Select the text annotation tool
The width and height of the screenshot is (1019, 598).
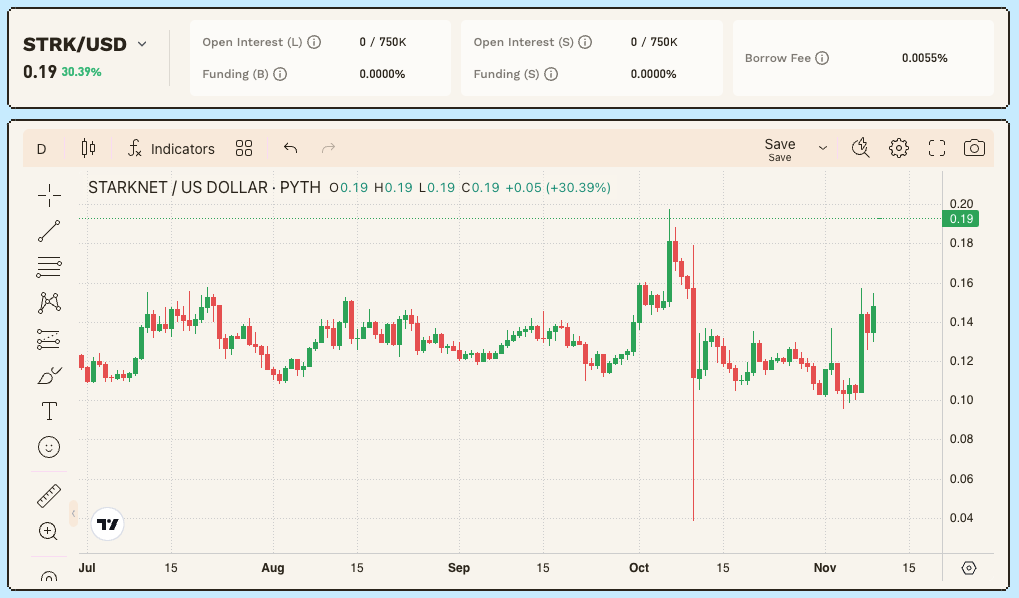point(49,411)
